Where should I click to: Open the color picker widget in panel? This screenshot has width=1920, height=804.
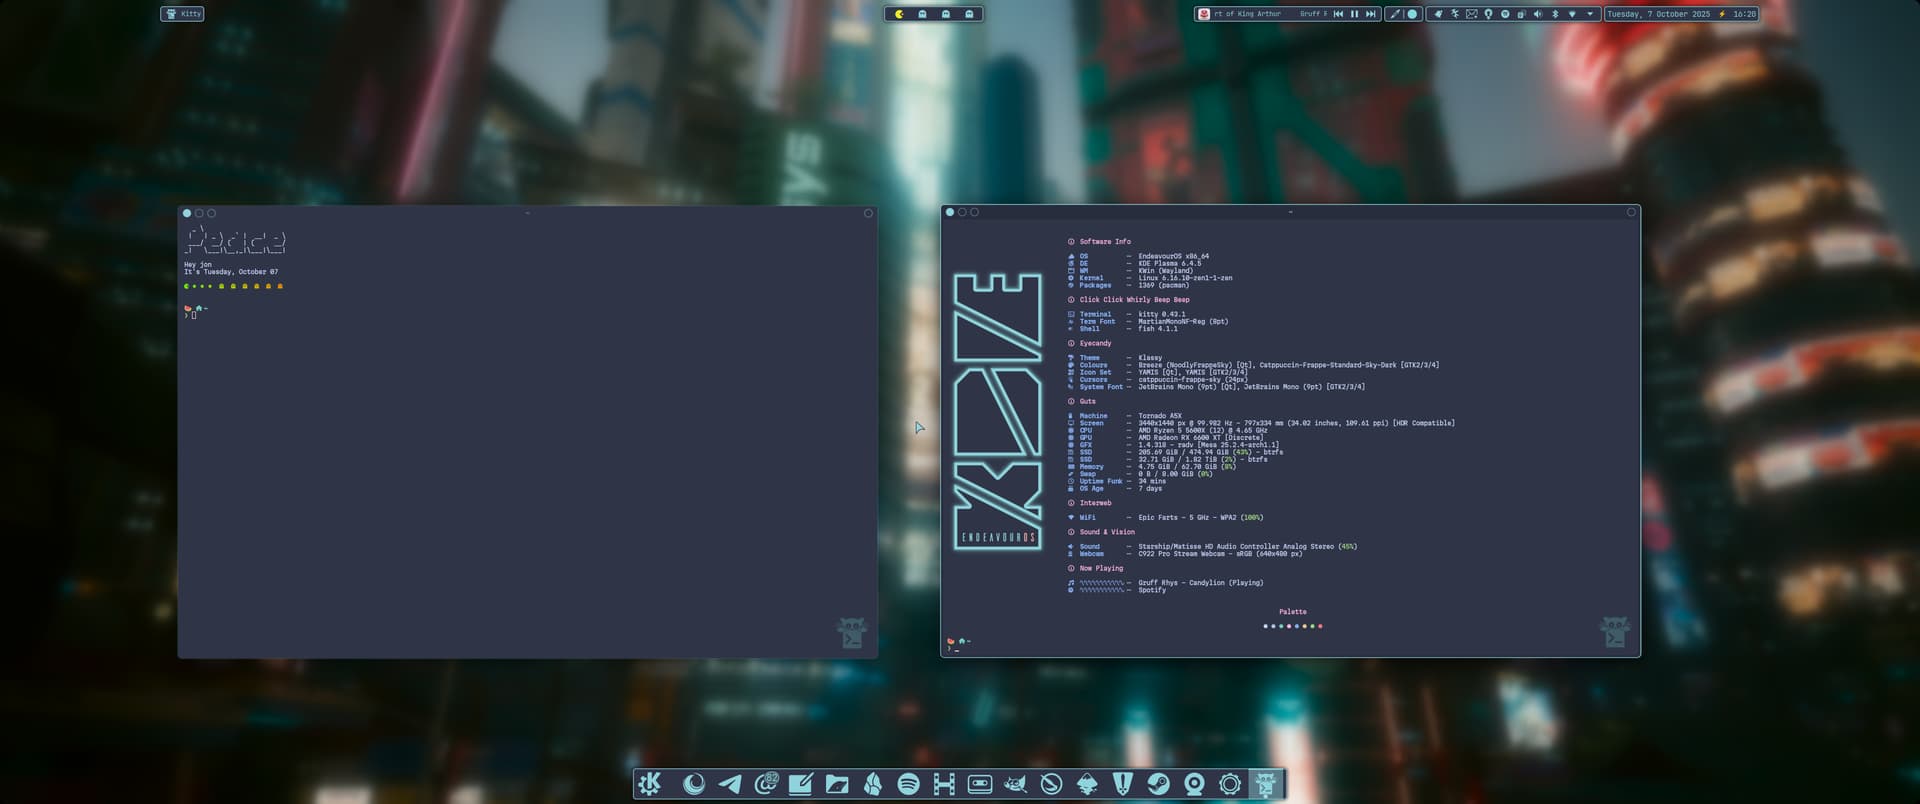point(1395,14)
